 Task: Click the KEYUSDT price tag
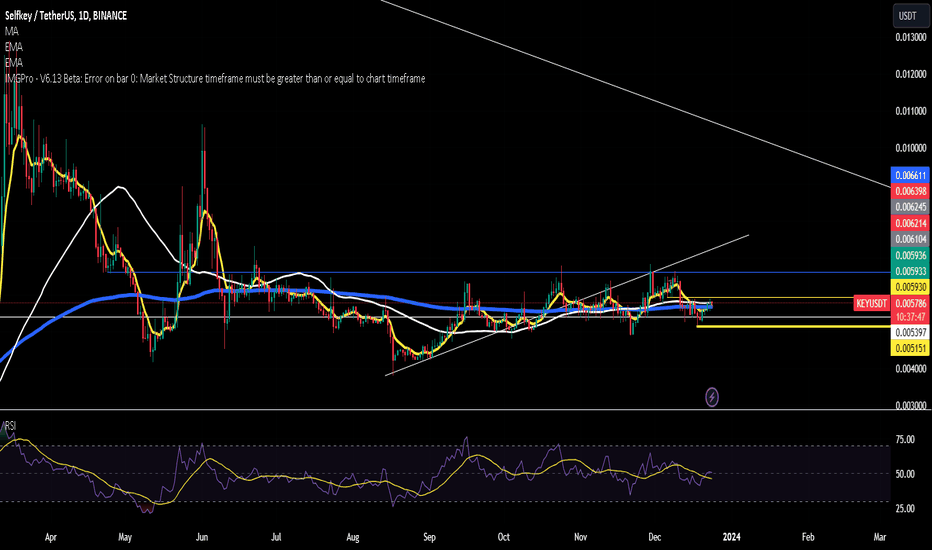(x=871, y=303)
